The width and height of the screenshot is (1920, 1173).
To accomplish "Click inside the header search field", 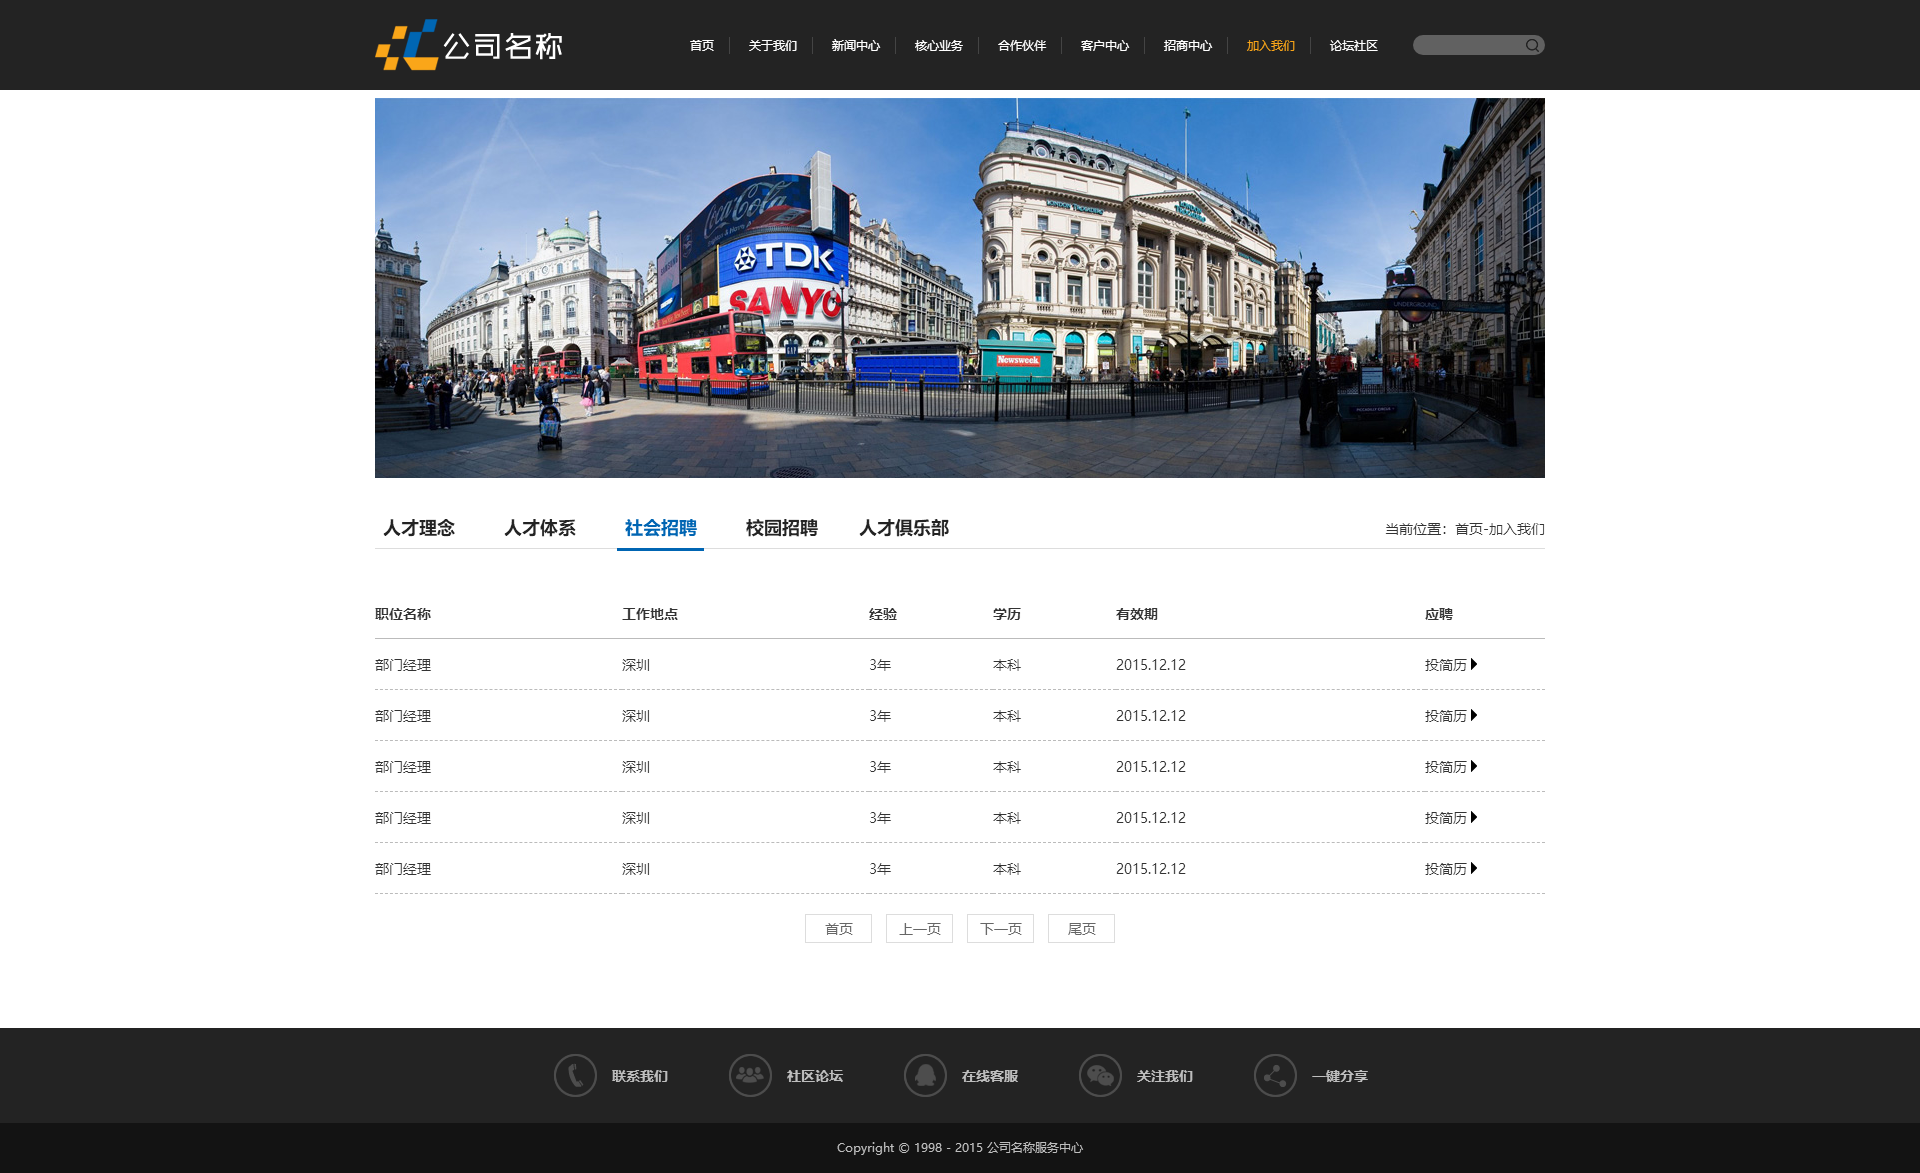I will (1467, 45).
